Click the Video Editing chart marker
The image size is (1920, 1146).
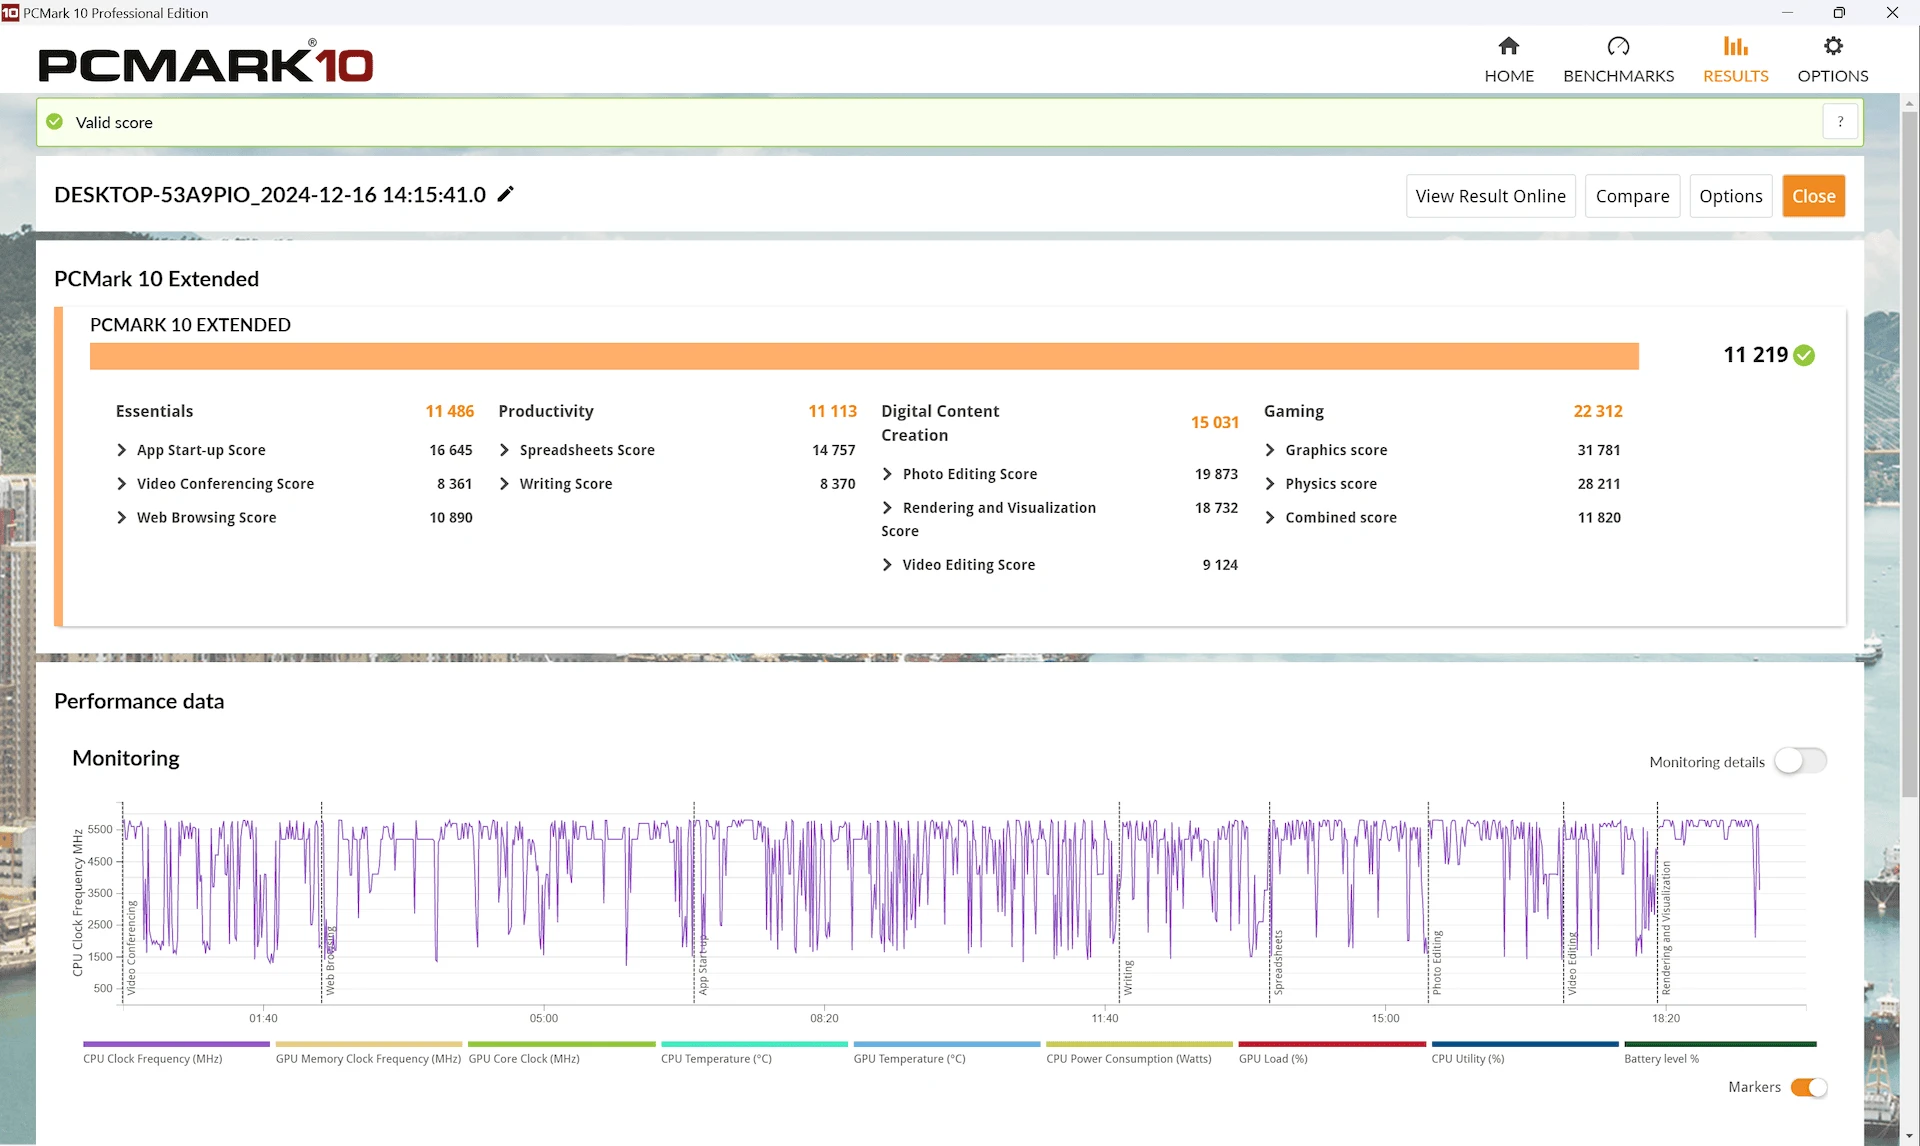pos(1572,963)
